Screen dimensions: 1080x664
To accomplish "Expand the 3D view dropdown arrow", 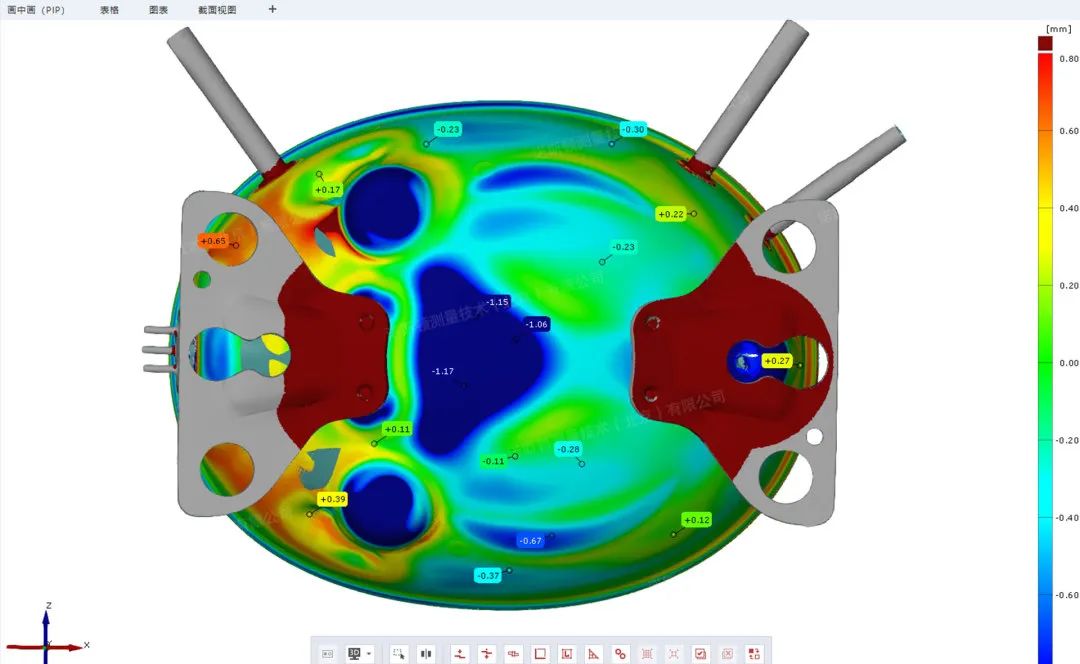I will [x=369, y=654].
